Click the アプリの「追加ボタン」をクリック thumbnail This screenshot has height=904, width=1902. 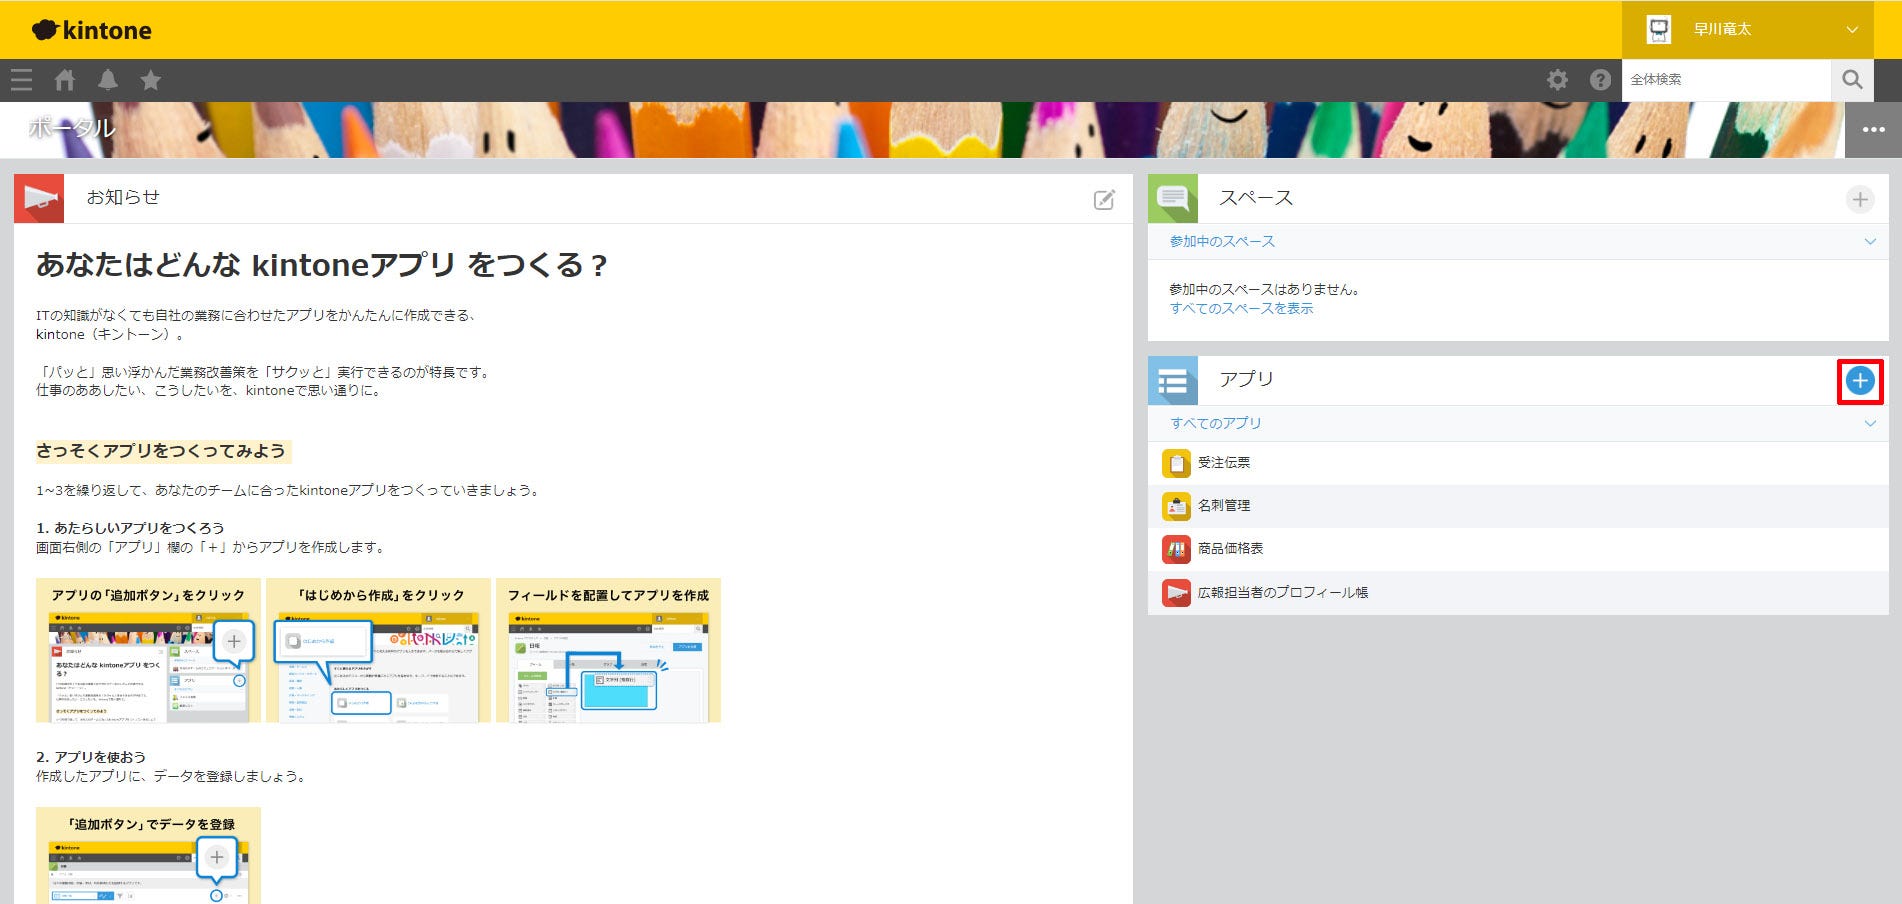tap(148, 650)
